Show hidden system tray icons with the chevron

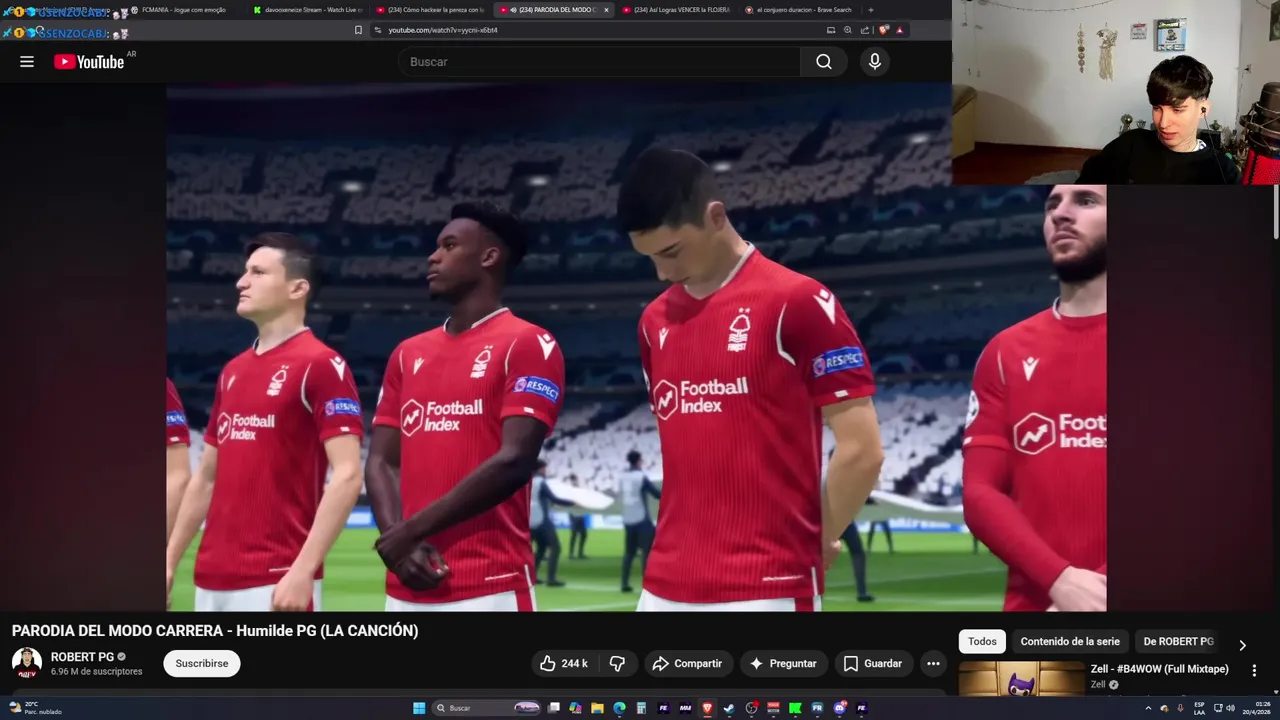coord(1148,708)
